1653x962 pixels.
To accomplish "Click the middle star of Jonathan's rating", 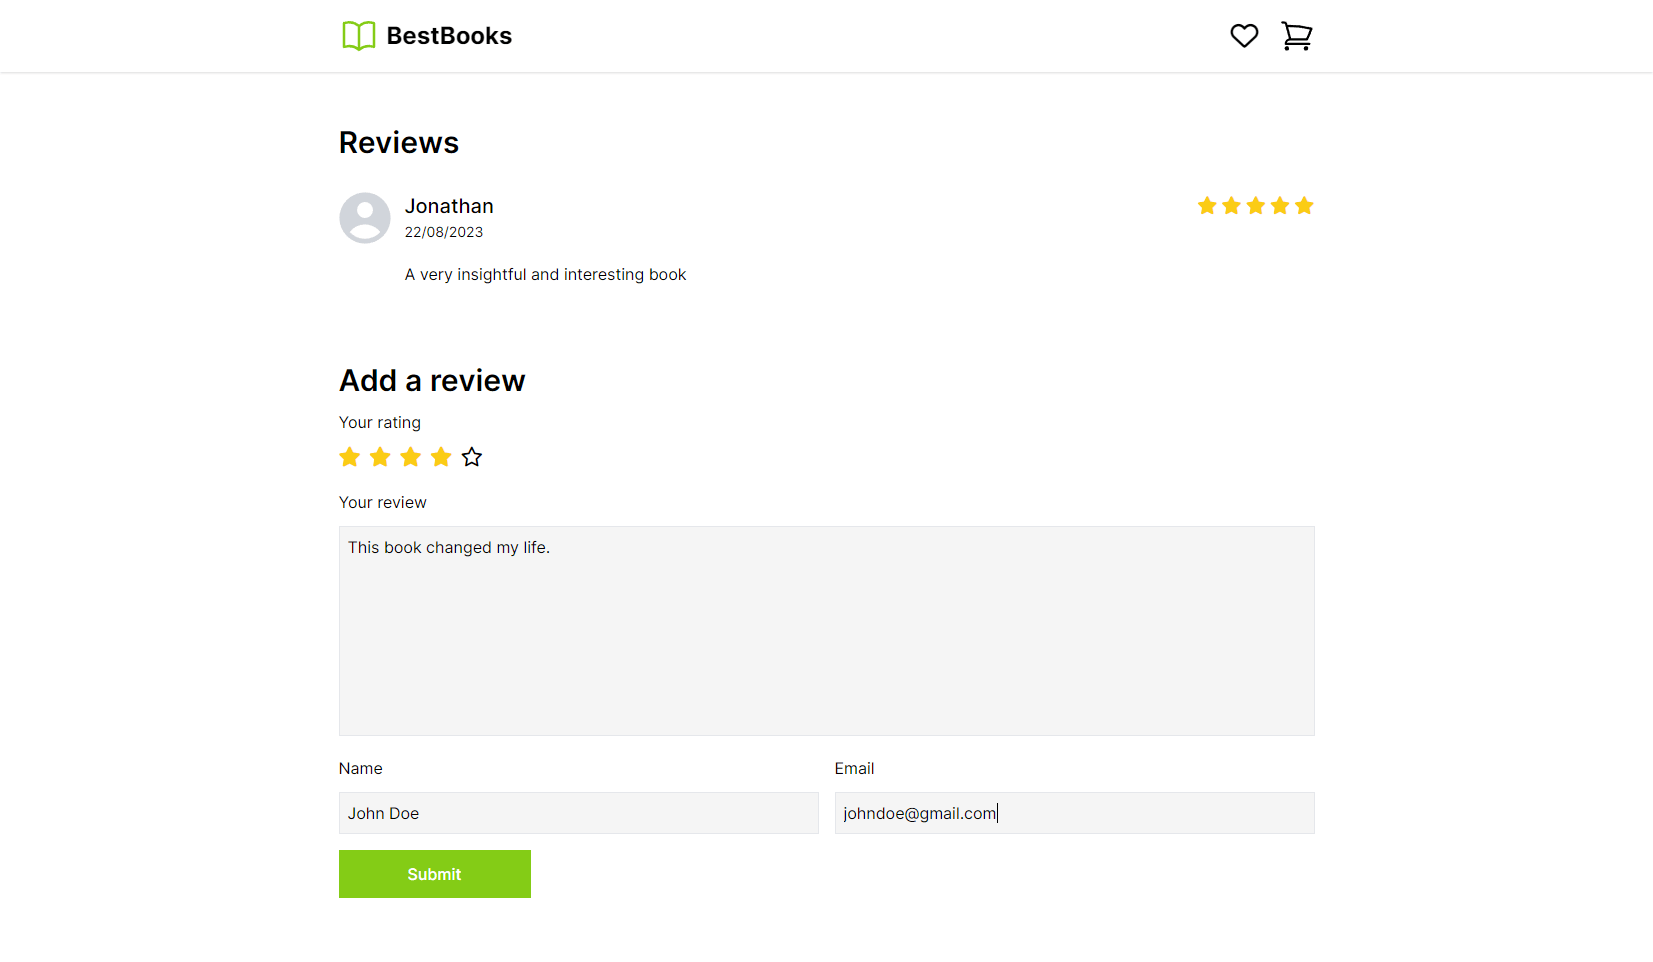I will coord(1256,206).
